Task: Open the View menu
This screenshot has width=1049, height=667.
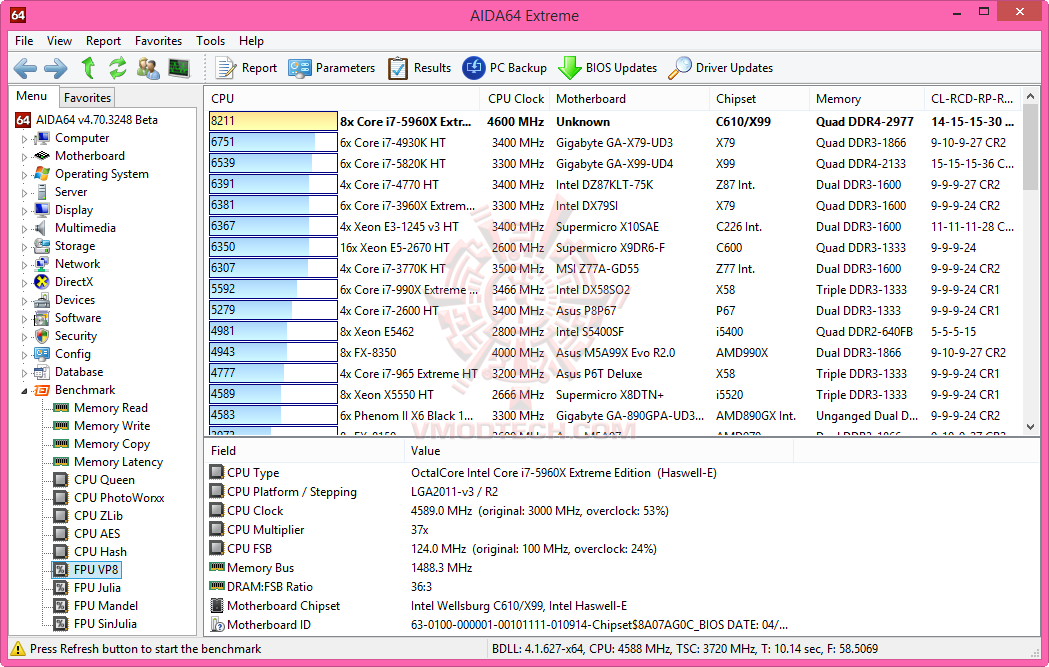Action: [60, 41]
